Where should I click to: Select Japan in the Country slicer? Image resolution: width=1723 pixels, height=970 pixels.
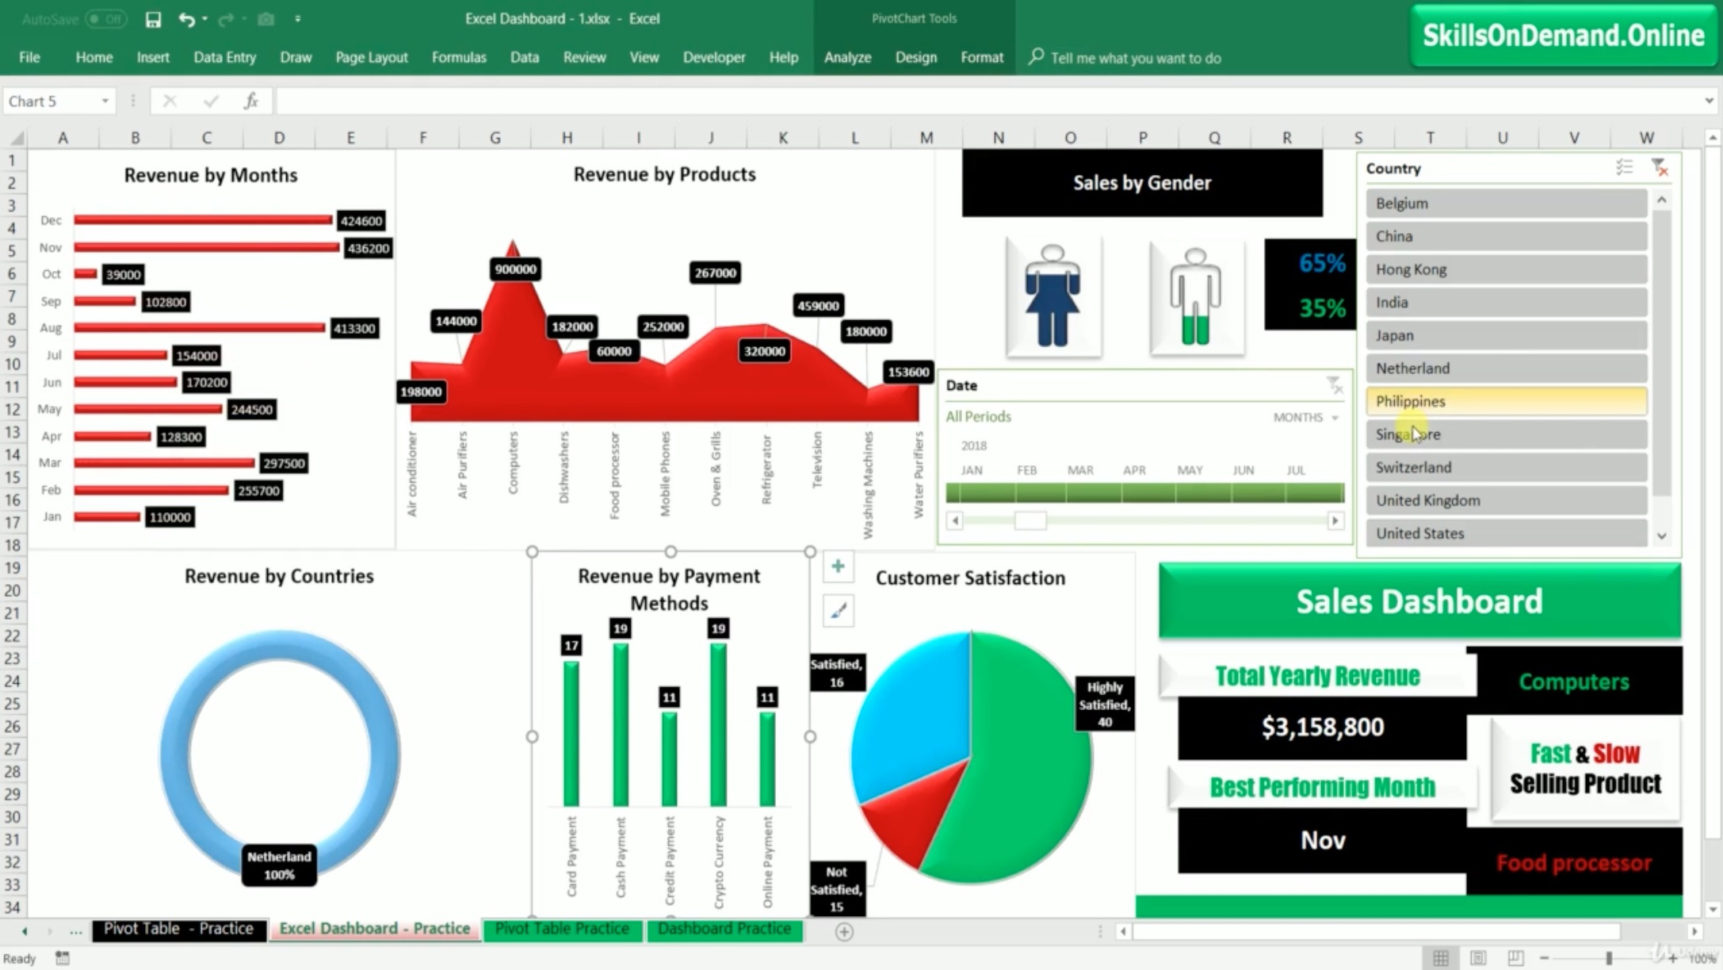[x=1505, y=335]
